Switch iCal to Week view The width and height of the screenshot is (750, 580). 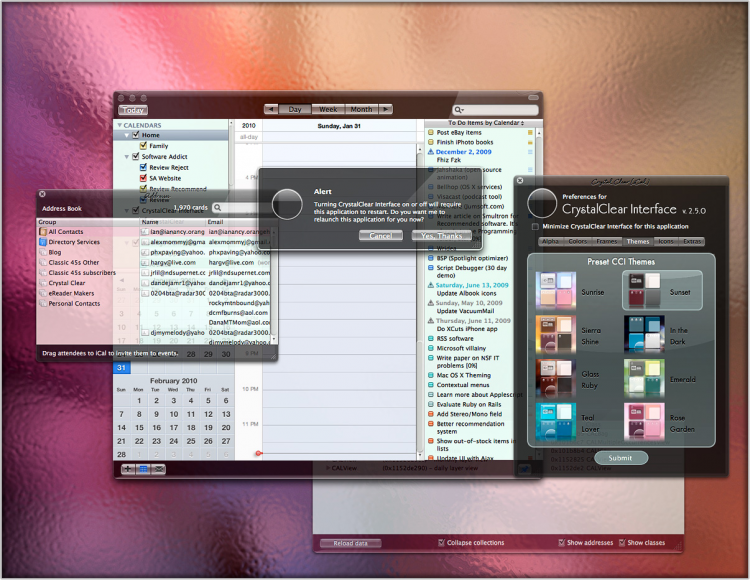[x=328, y=109]
